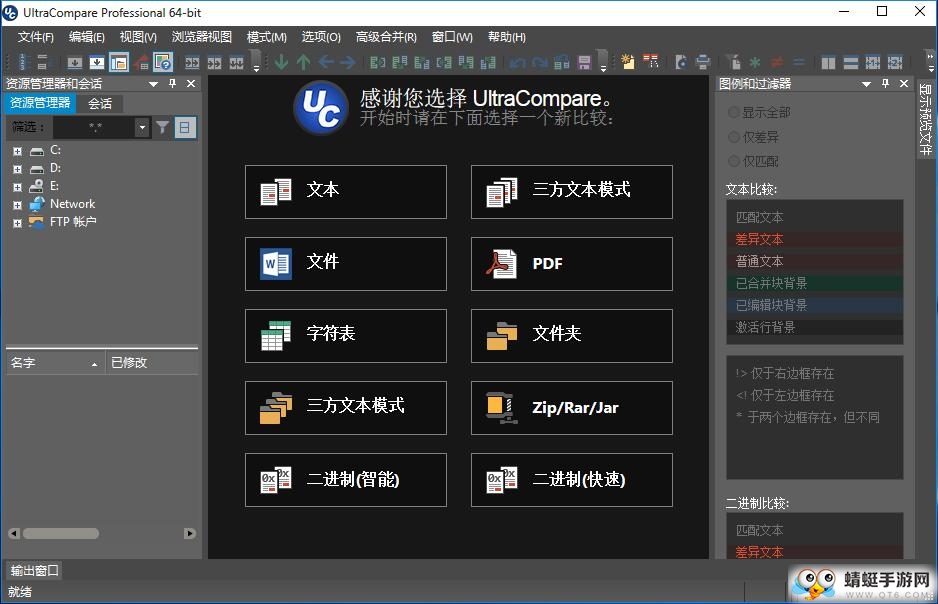Click the green asterisk filter icon

click(755, 62)
